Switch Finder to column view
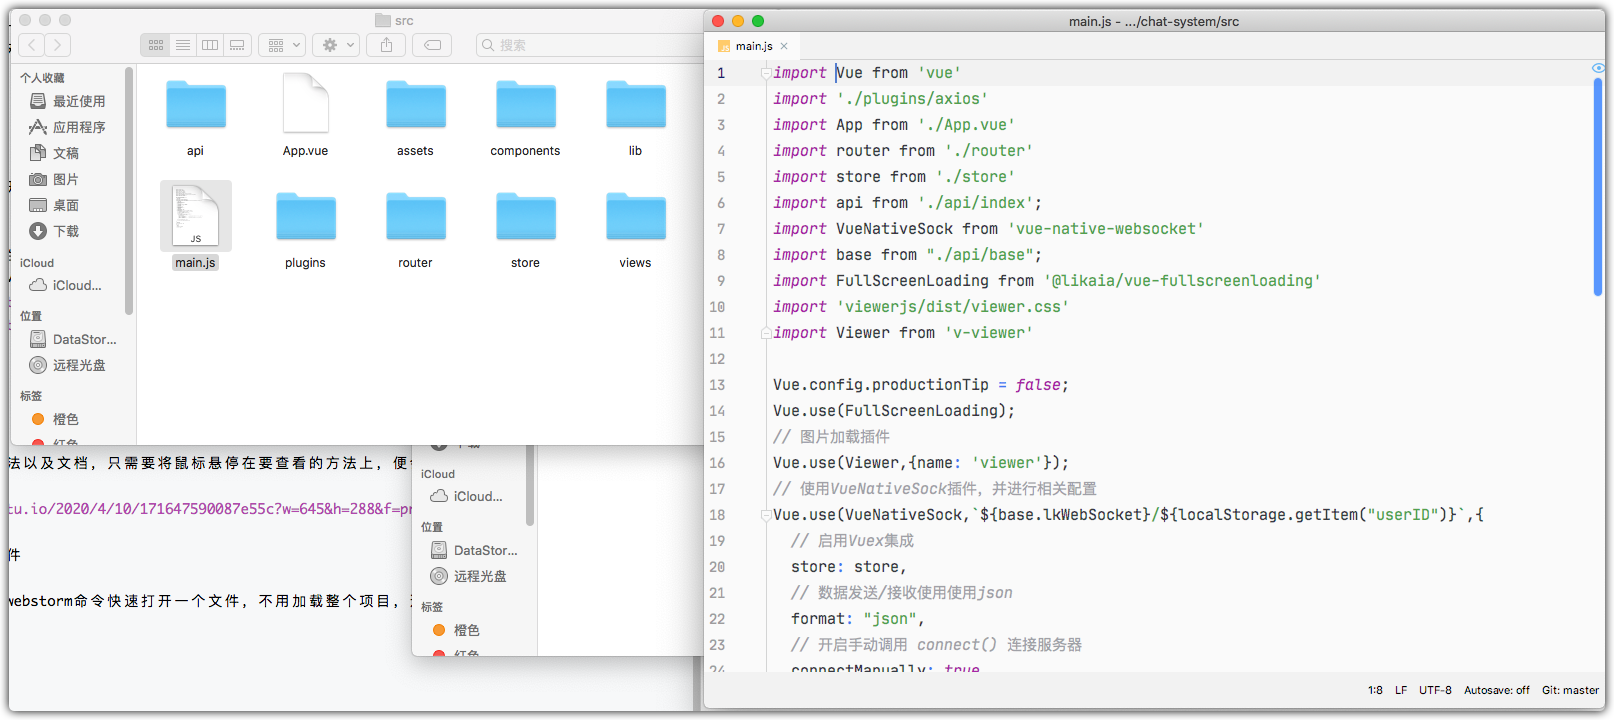Viewport: 1614px width, 720px height. coord(210,45)
